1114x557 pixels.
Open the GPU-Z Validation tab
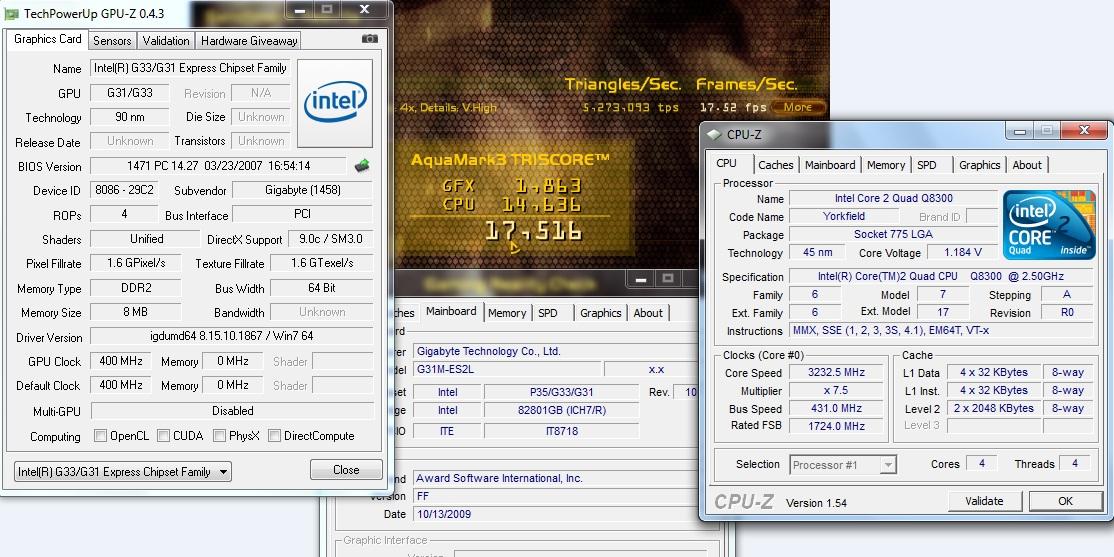166,40
